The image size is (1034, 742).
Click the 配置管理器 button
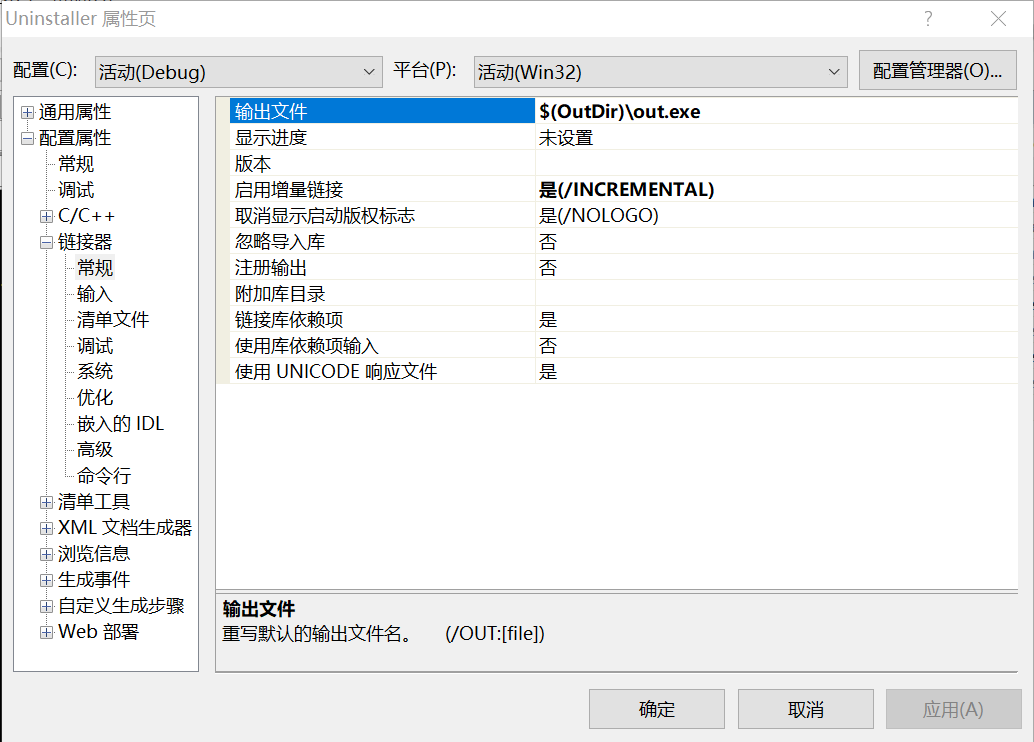click(x=937, y=71)
